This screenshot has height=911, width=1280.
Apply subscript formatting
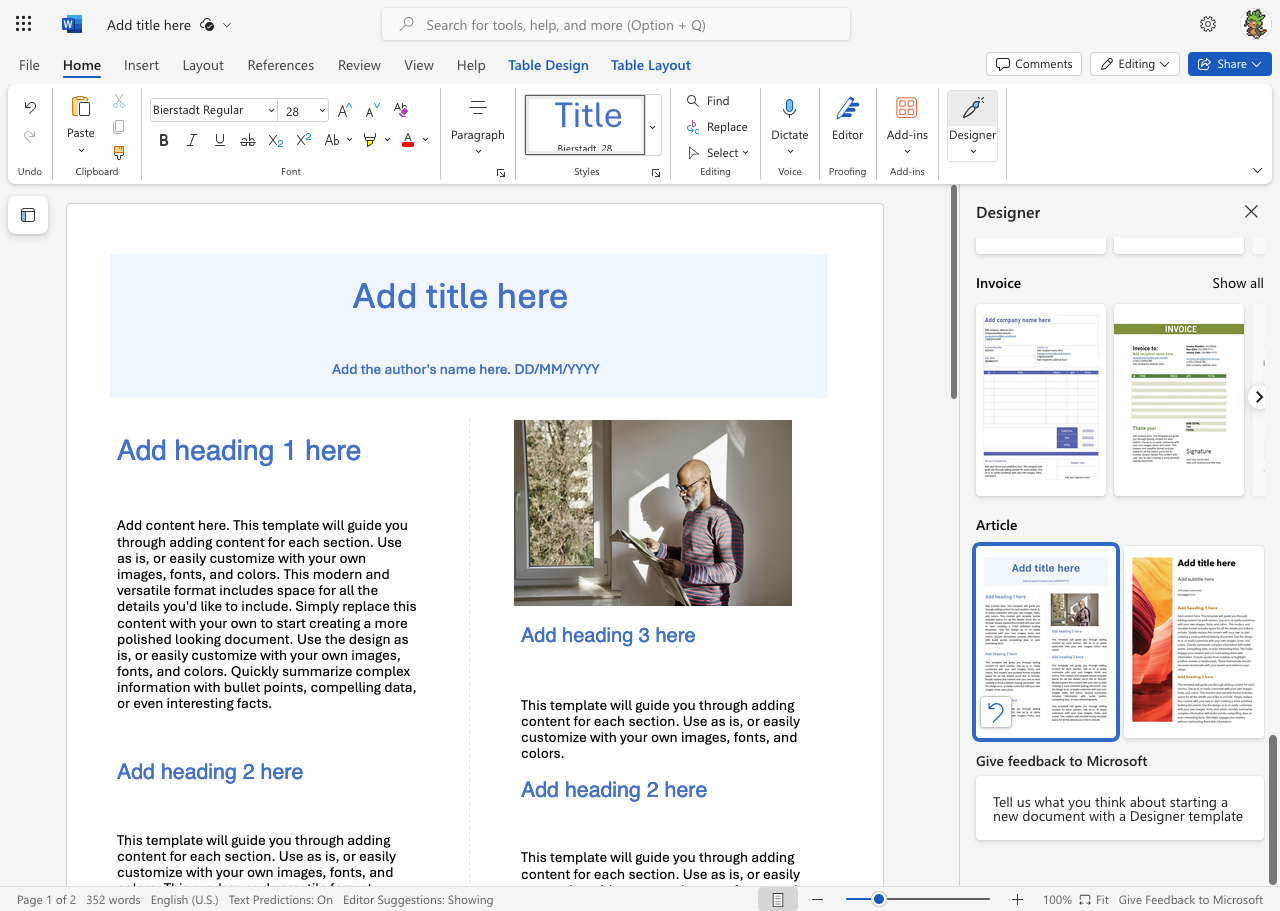276,140
